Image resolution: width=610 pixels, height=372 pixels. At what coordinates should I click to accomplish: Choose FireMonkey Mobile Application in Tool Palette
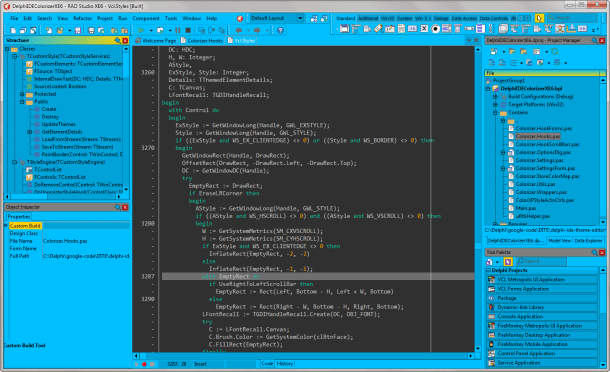coord(542,344)
